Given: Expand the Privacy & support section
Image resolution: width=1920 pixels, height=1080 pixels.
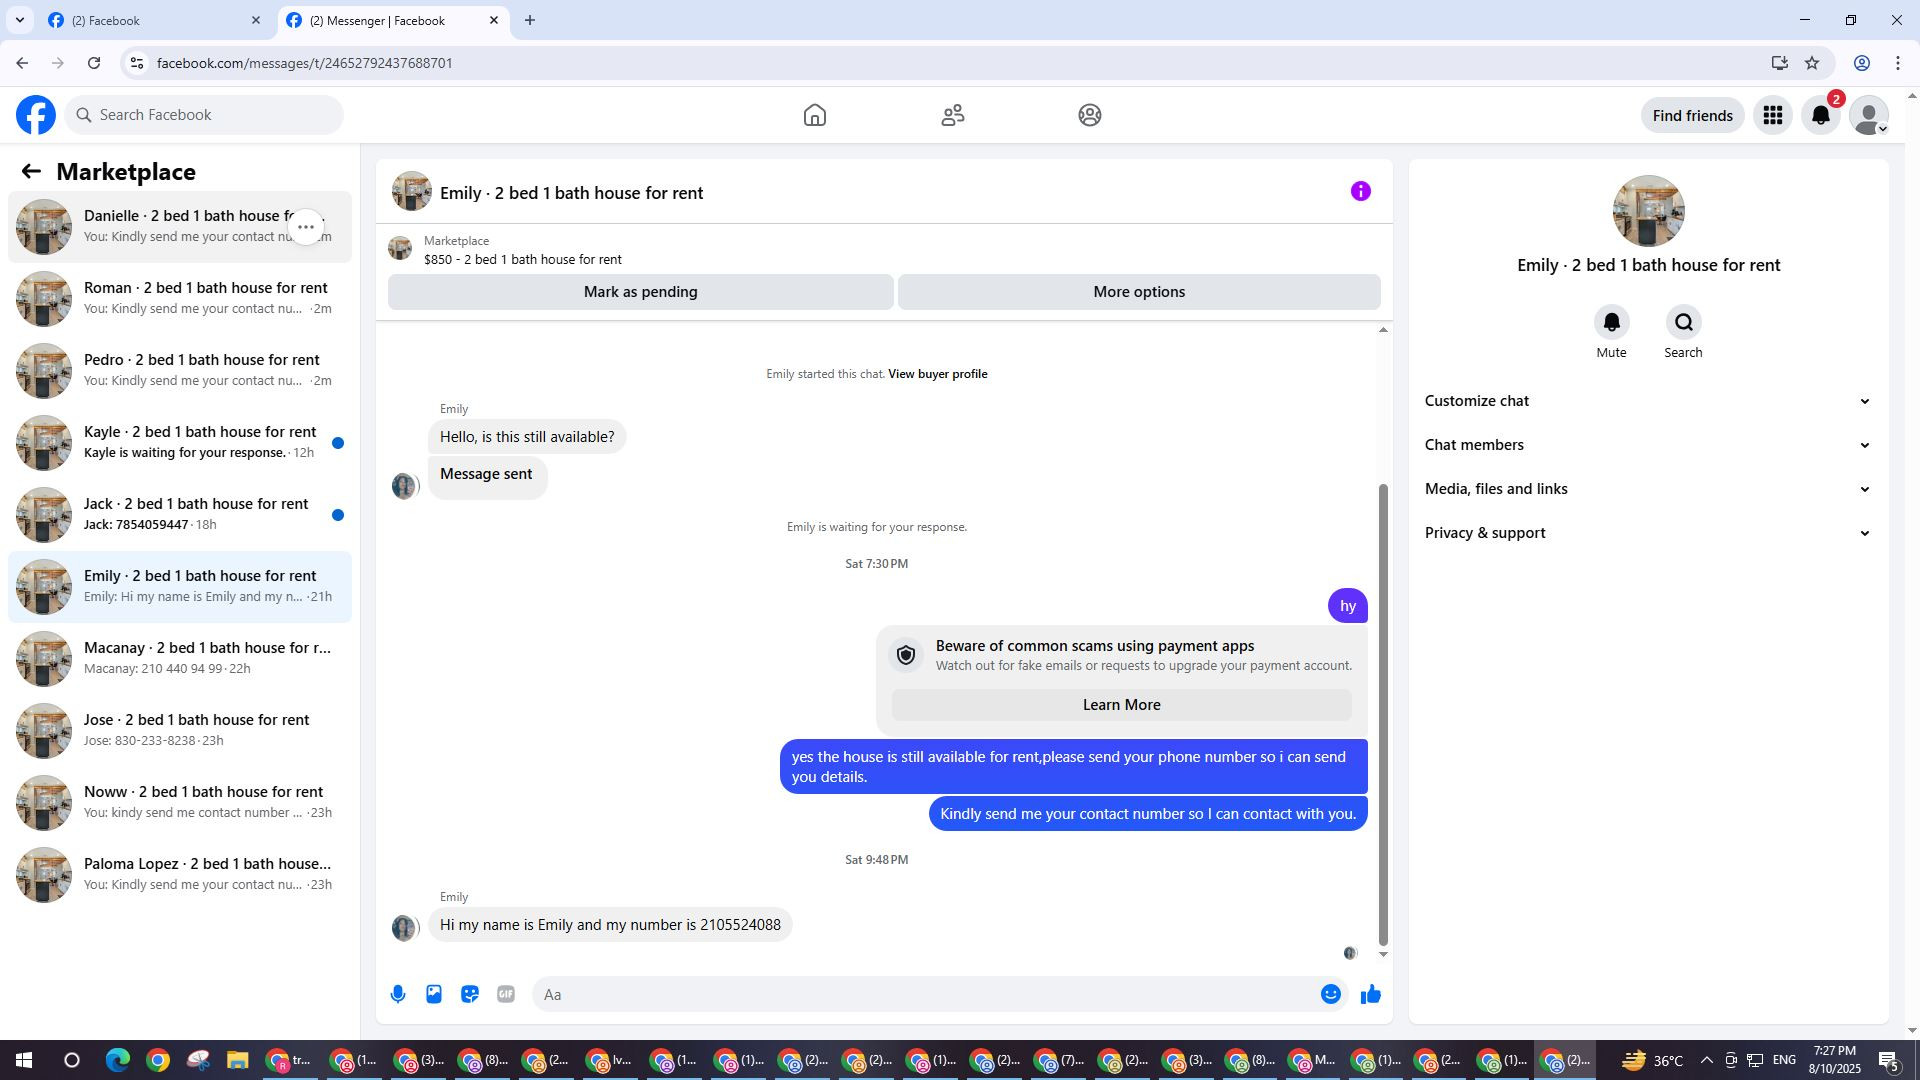Looking at the screenshot, I should [1647, 533].
